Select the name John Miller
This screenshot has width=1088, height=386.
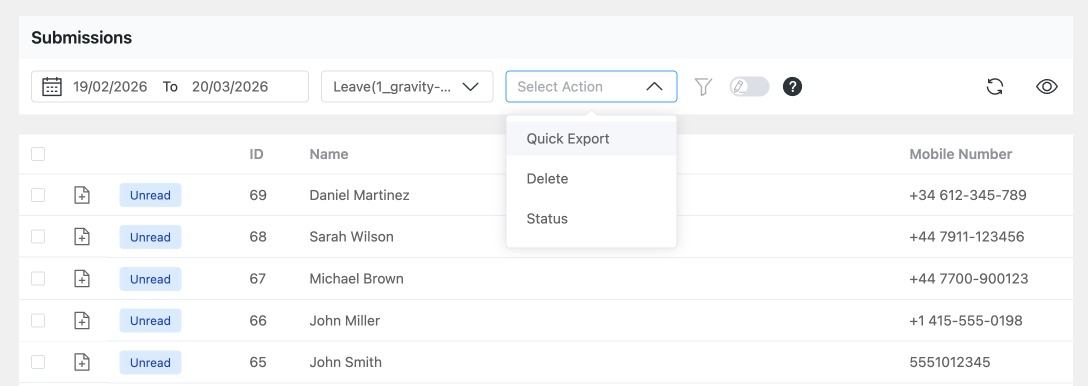pyautogui.click(x=345, y=321)
